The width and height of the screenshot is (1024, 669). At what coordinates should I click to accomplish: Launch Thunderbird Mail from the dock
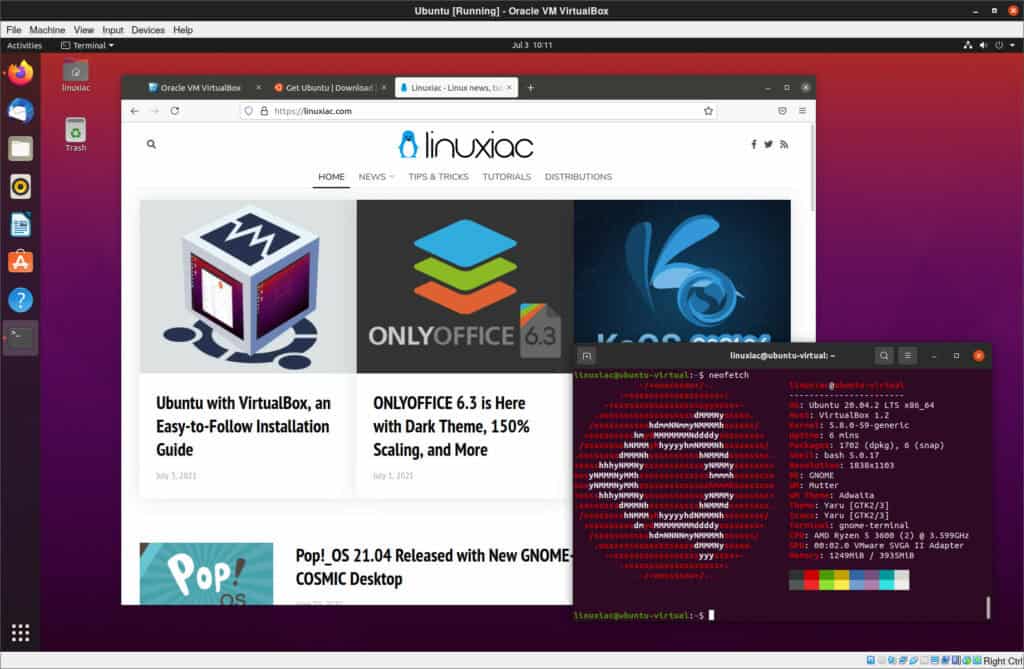pos(20,110)
